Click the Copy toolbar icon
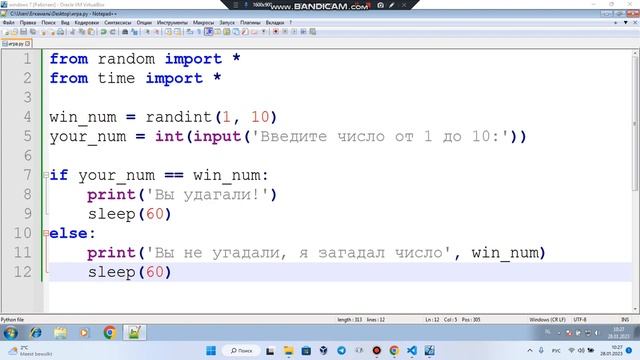Screen dimensions: 640x360 tap(82, 32)
